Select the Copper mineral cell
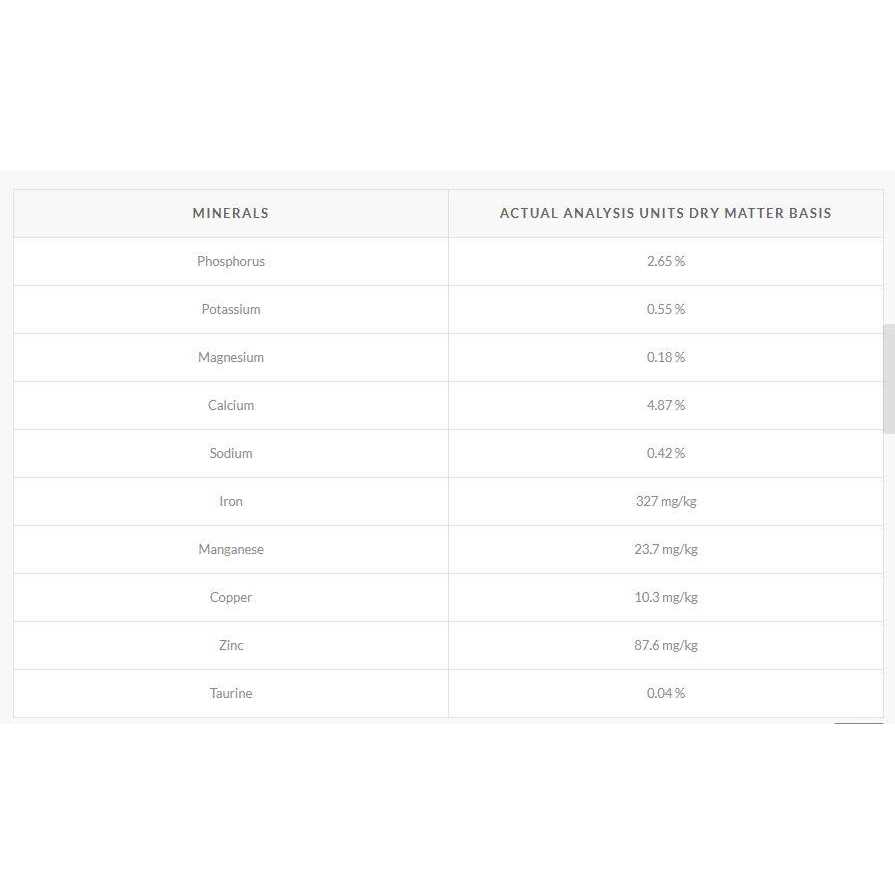Image resolution: width=895 pixels, height=895 pixels. click(231, 597)
